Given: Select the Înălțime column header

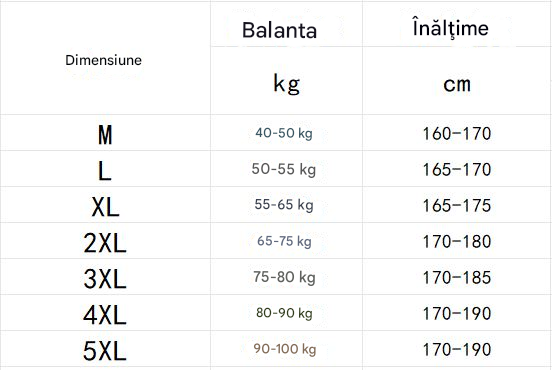Looking at the screenshot, I should click(x=457, y=24).
